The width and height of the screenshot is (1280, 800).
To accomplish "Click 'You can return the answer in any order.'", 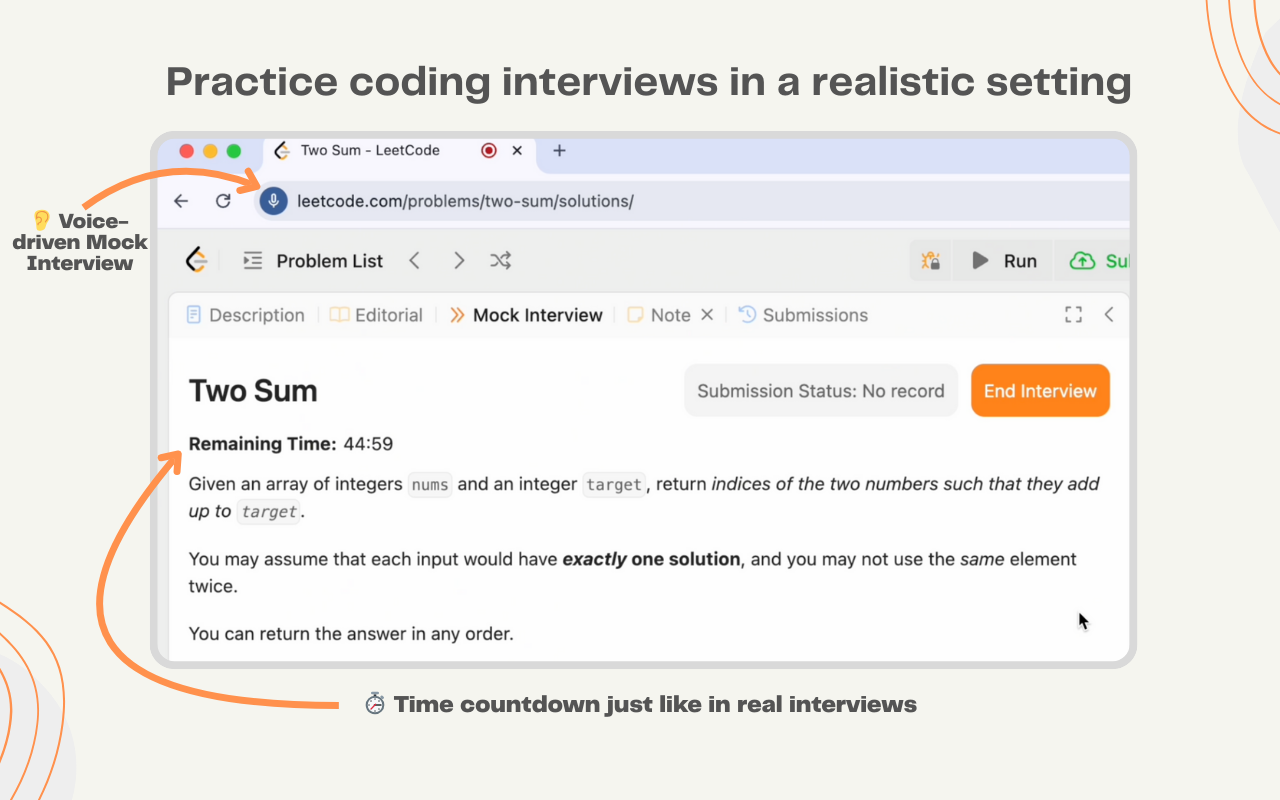I will click(x=351, y=633).
